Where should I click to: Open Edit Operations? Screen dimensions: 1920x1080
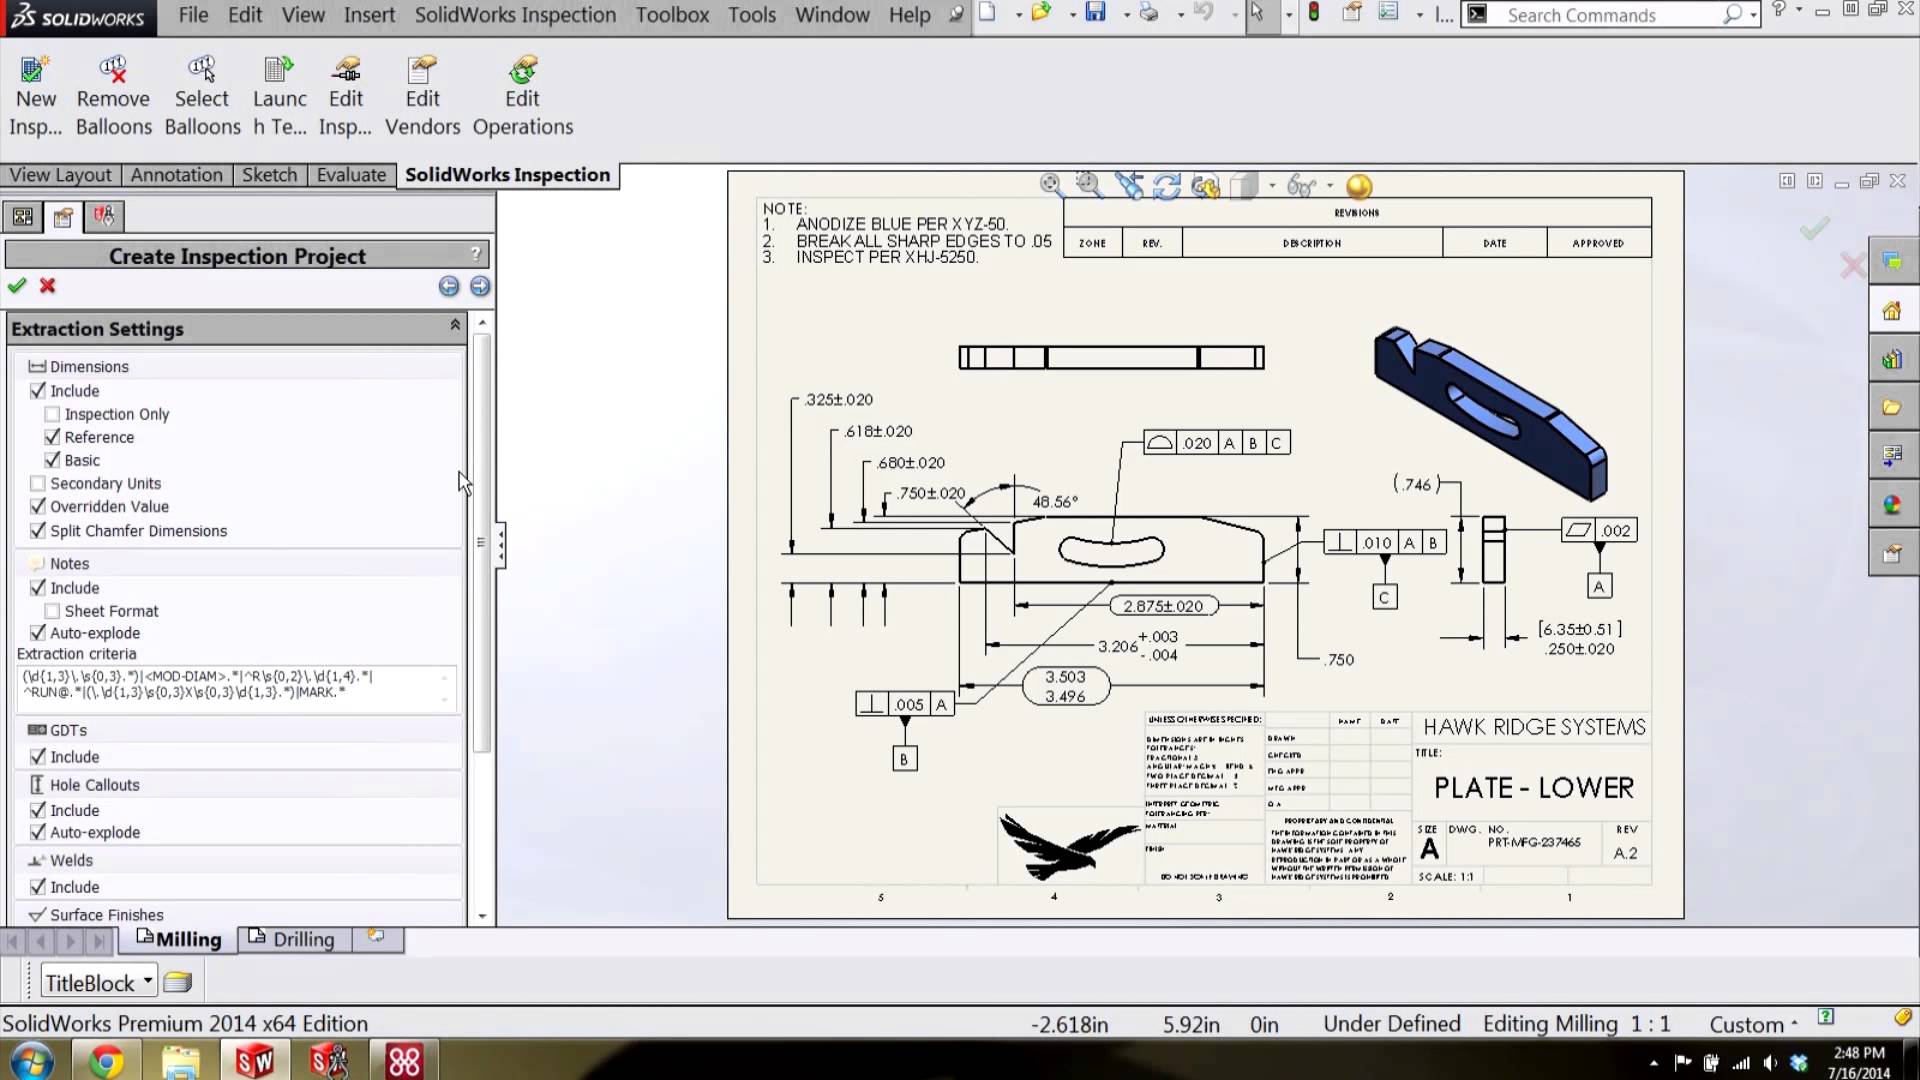pos(523,90)
